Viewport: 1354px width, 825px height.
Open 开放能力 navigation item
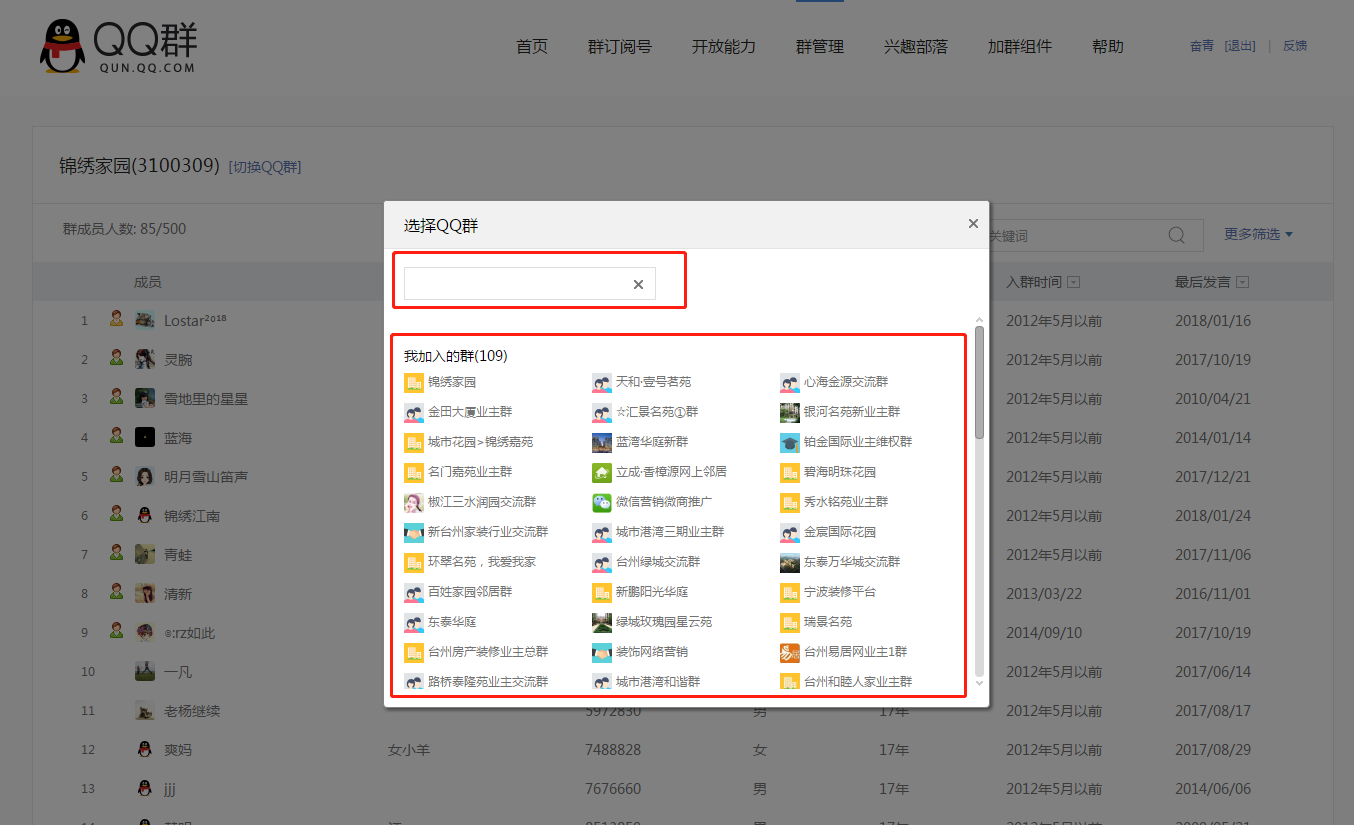point(724,47)
